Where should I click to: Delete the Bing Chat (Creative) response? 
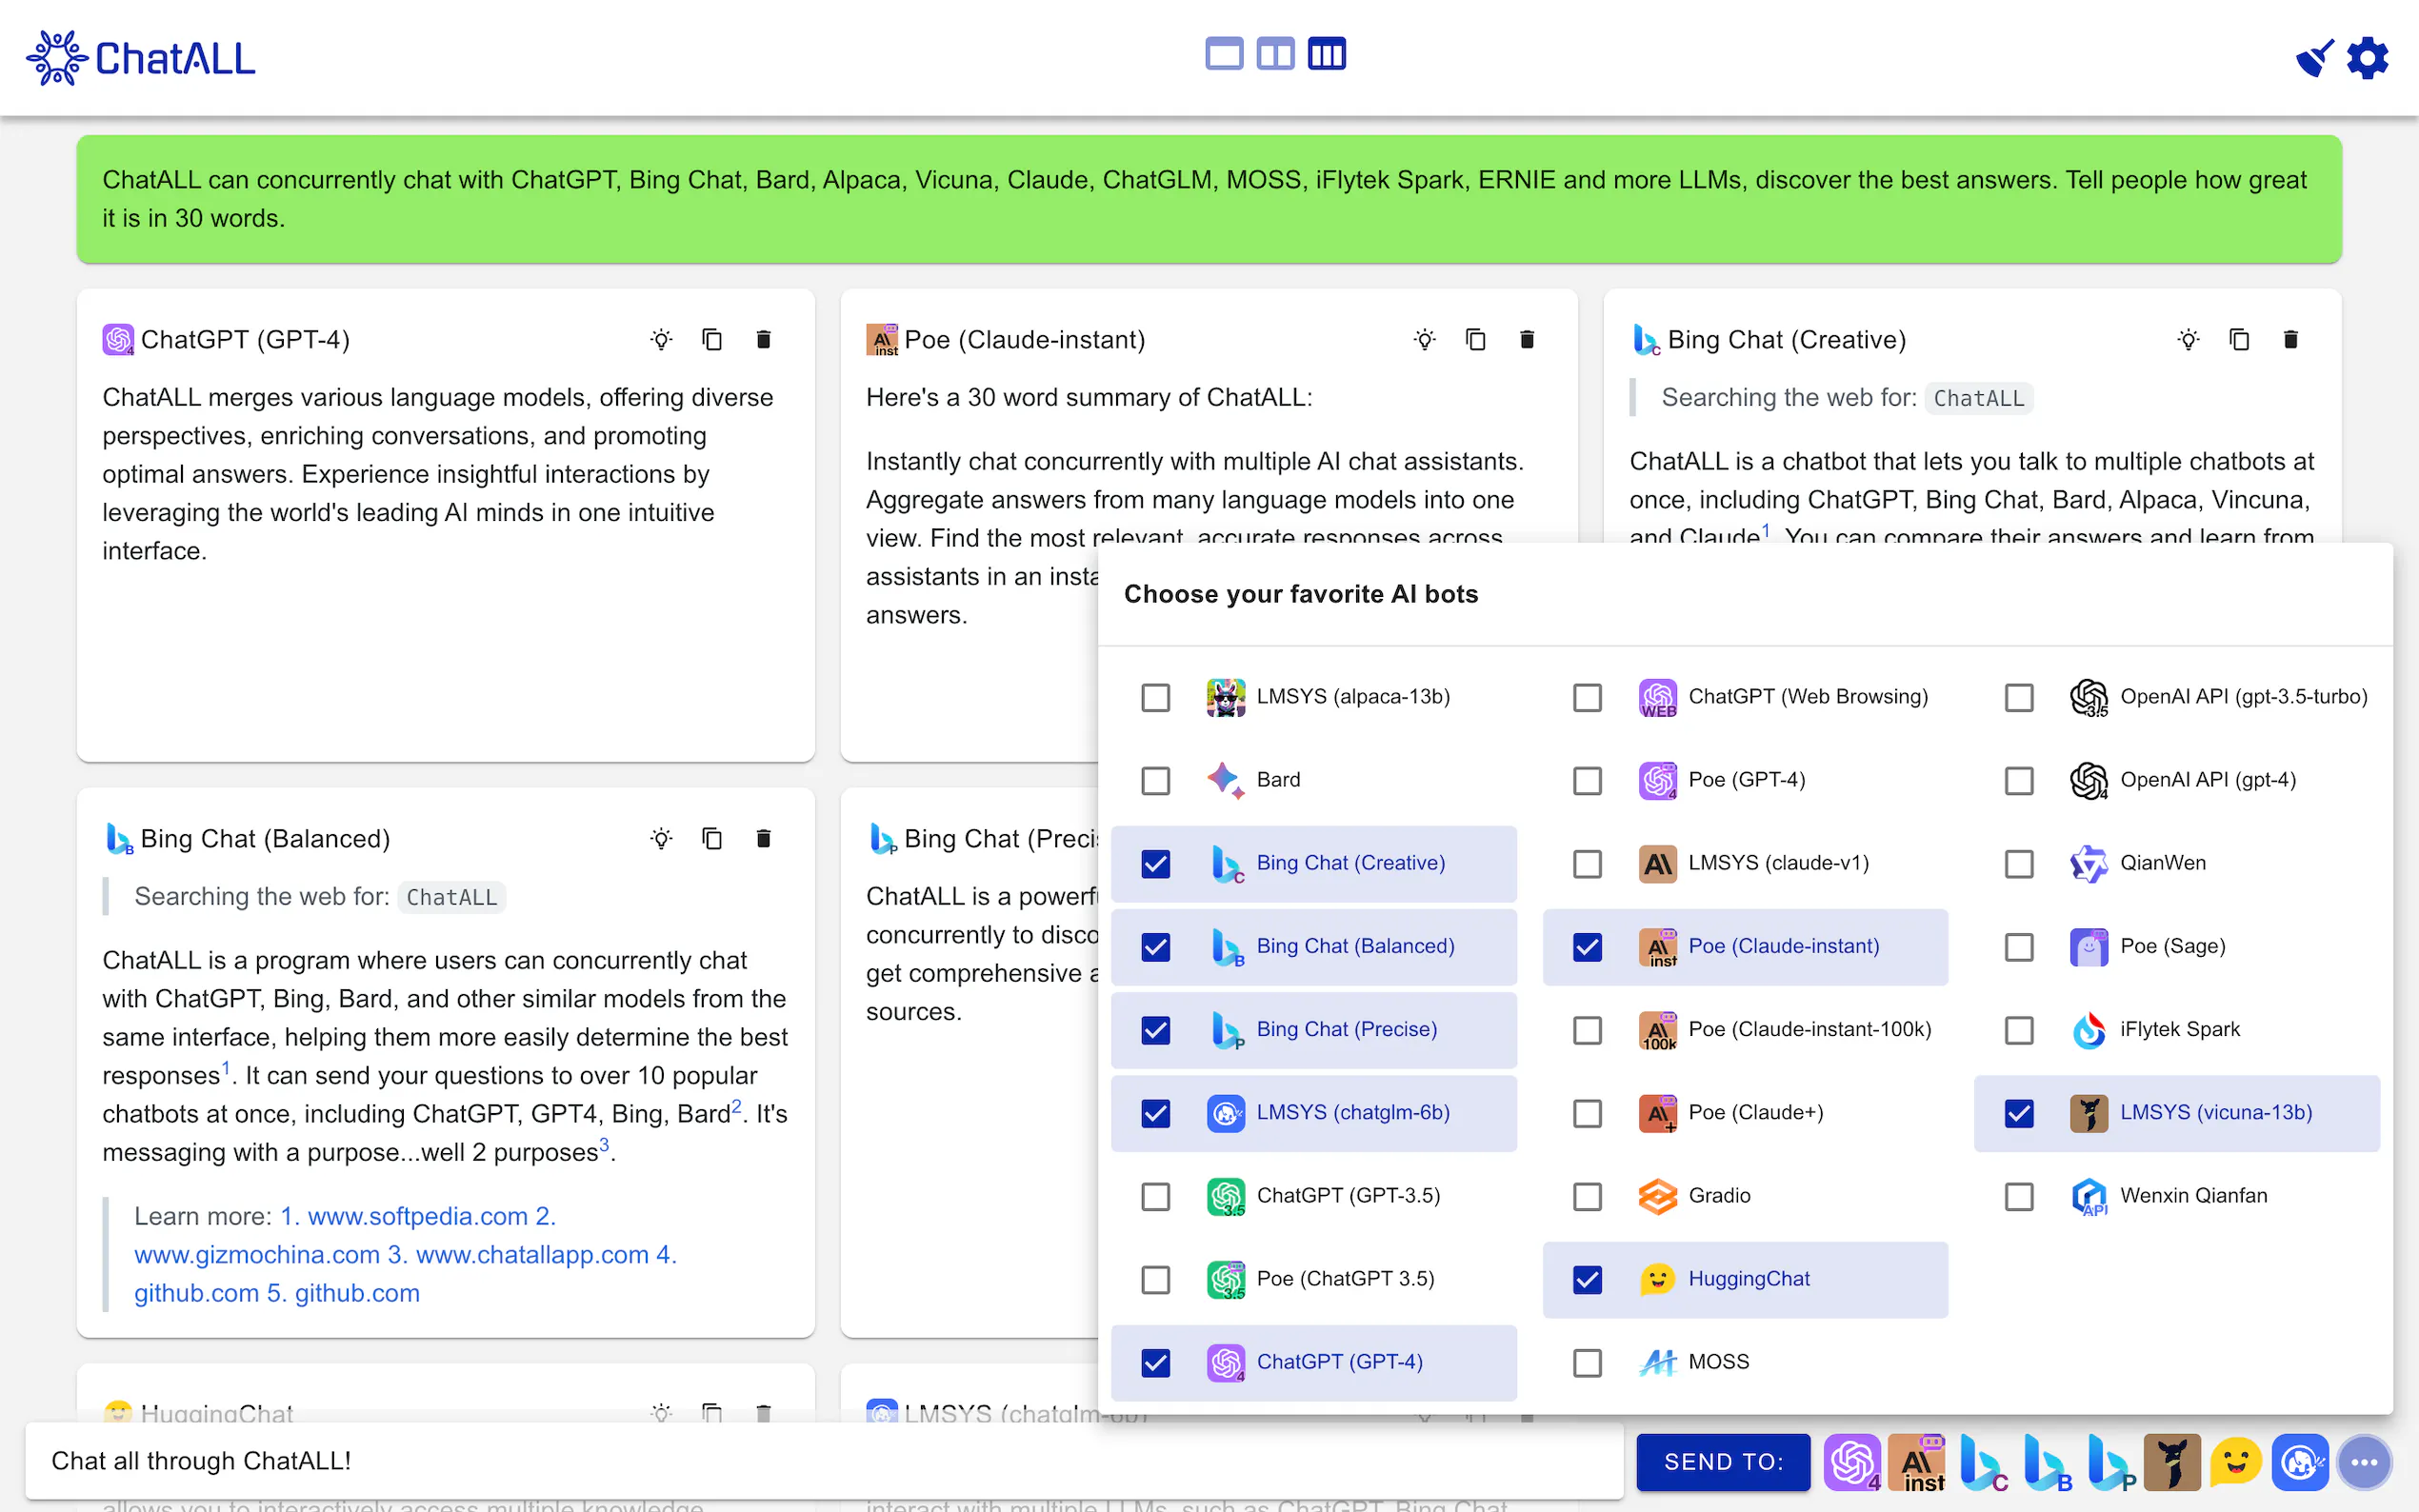click(x=2290, y=340)
